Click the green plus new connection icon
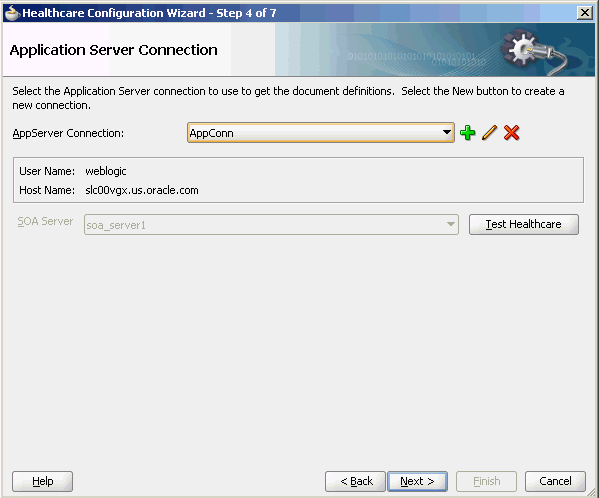 tap(468, 133)
